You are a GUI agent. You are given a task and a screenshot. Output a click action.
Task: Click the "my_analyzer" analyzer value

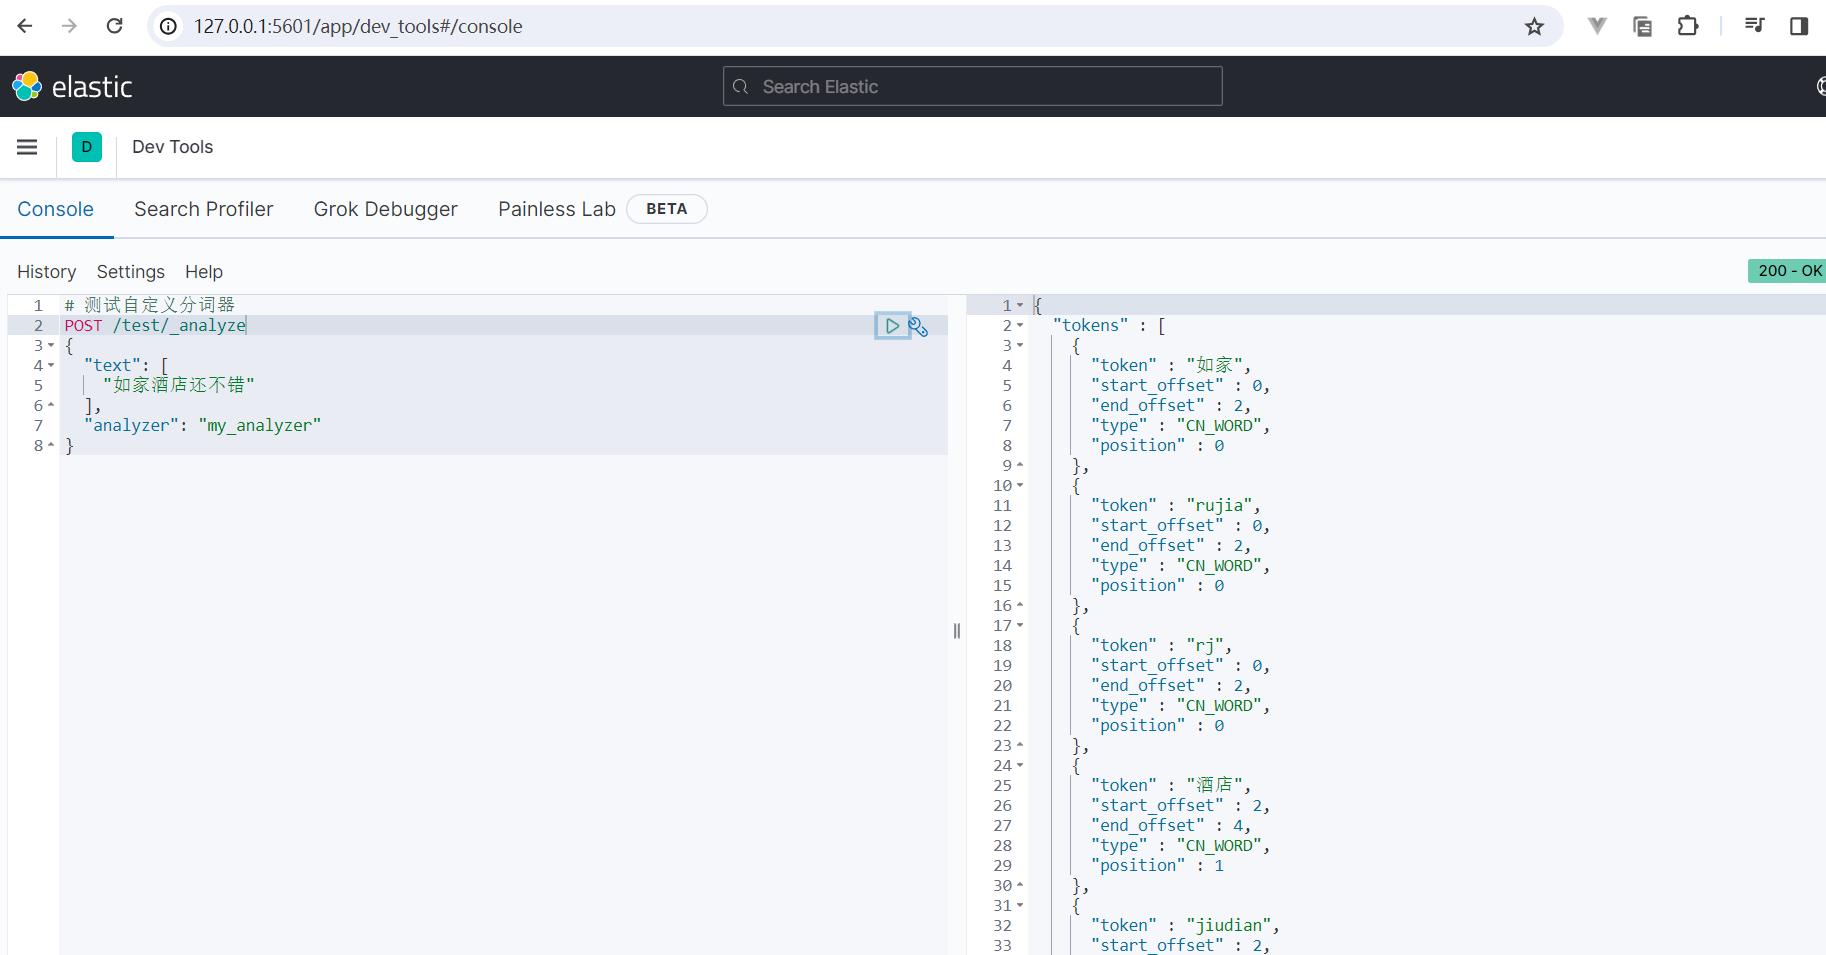pyautogui.click(x=260, y=425)
